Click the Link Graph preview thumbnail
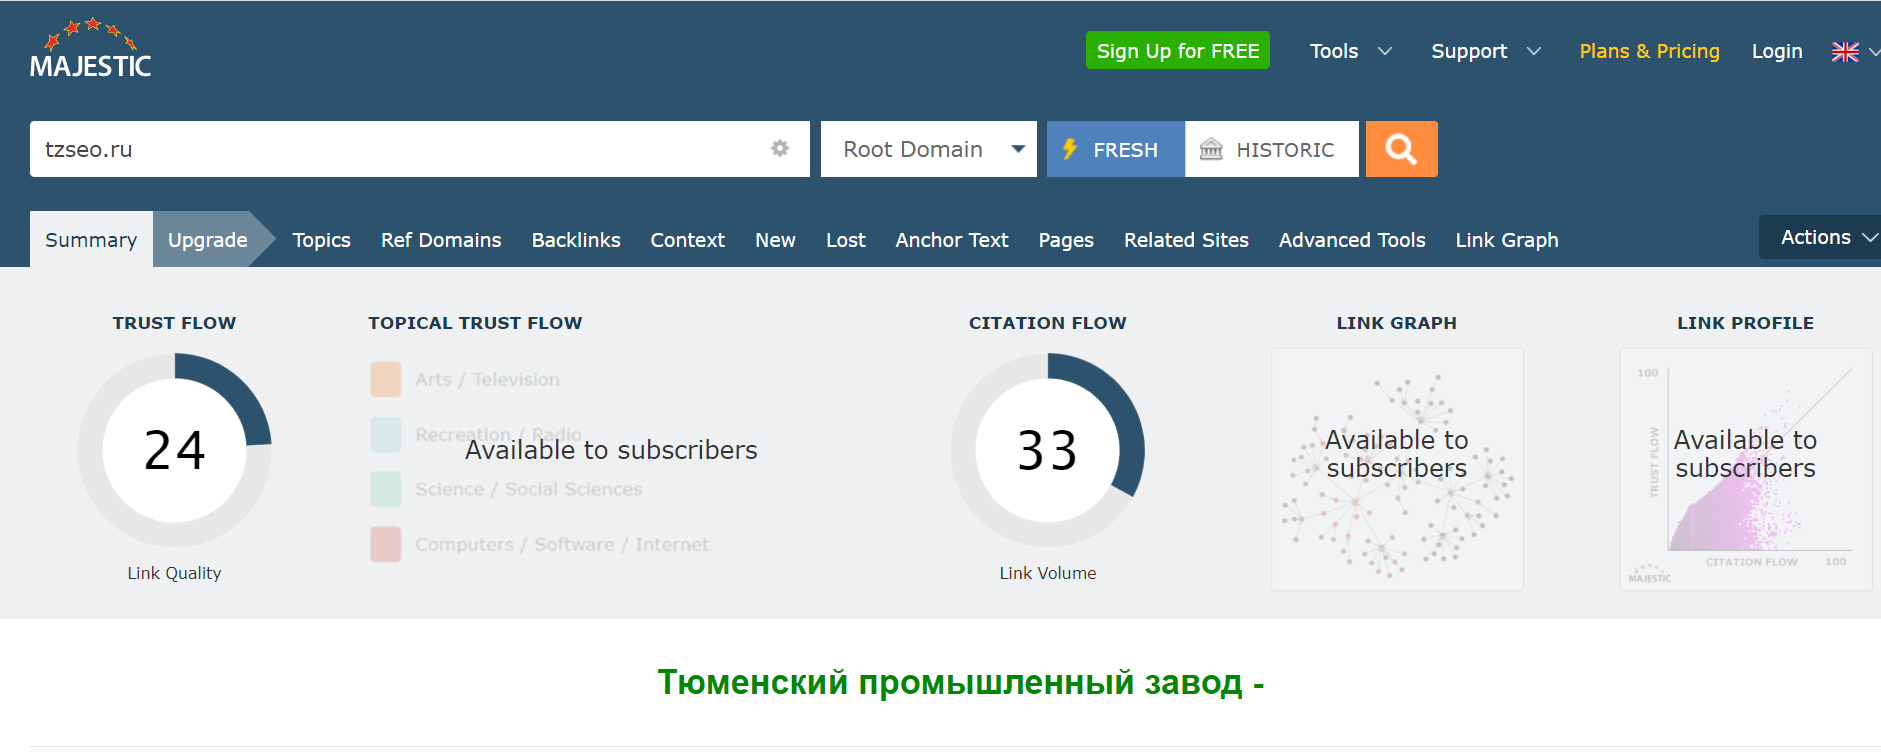1881x753 pixels. (x=1397, y=469)
